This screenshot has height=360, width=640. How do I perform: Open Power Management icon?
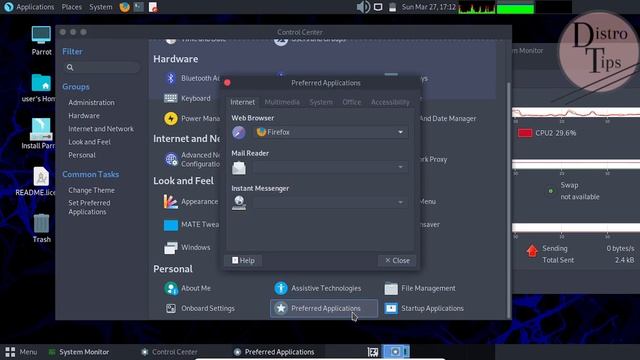tap(171, 119)
